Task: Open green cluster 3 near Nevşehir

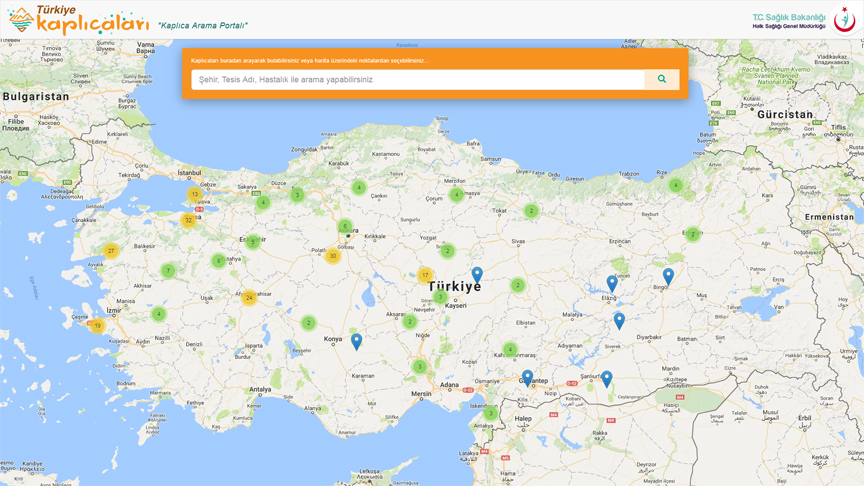Action: pos(440,297)
